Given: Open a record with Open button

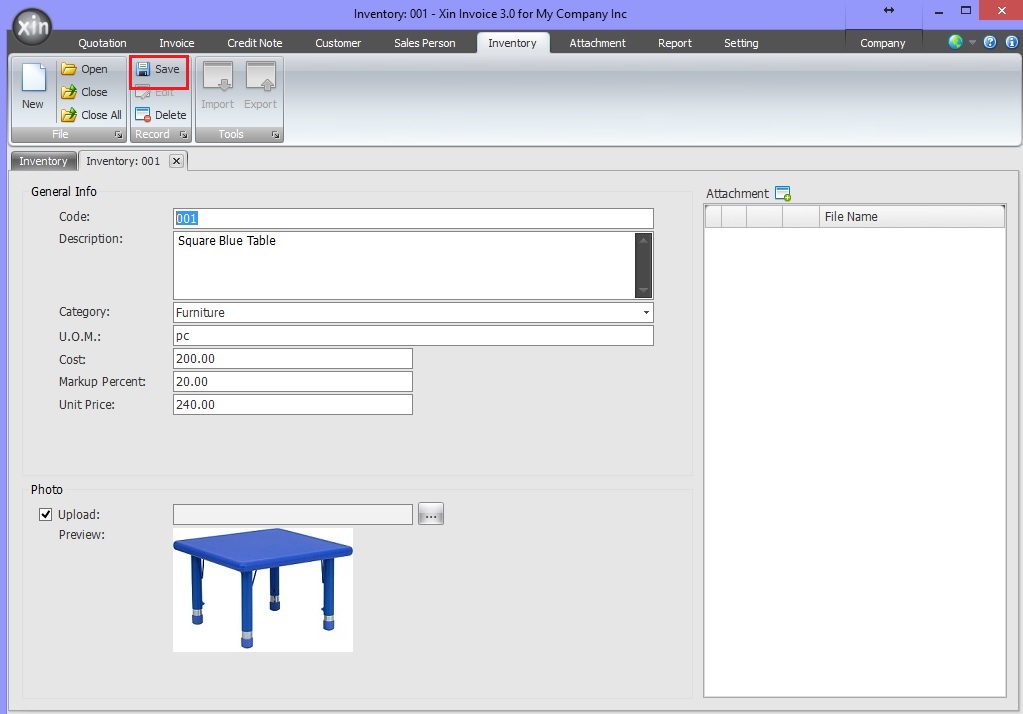Looking at the screenshot, I should [x=84, y=69].
